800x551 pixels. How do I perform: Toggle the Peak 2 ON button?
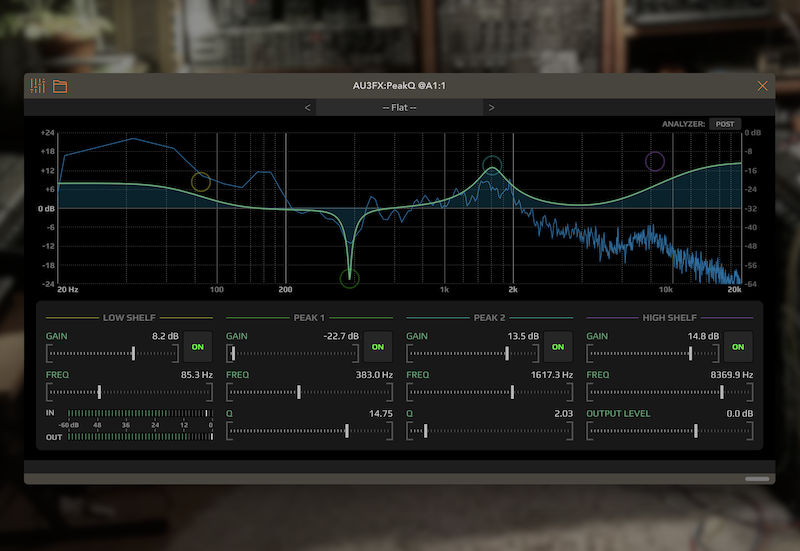558,347
